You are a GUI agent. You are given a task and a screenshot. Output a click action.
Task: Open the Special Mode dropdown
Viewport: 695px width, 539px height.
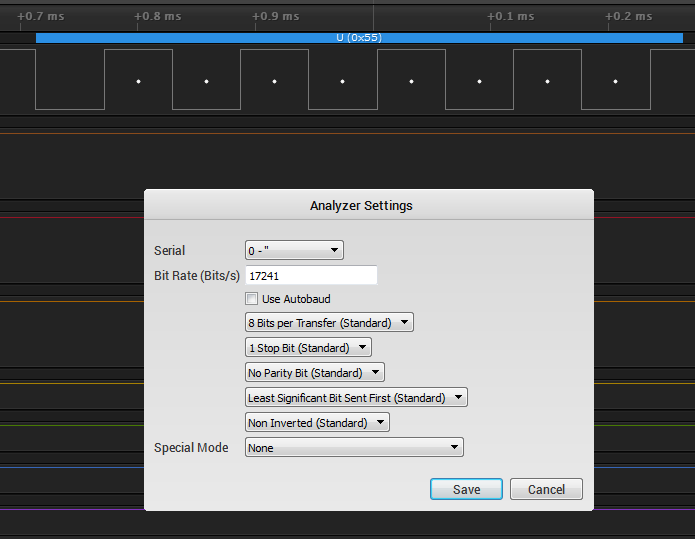point(354,447)
